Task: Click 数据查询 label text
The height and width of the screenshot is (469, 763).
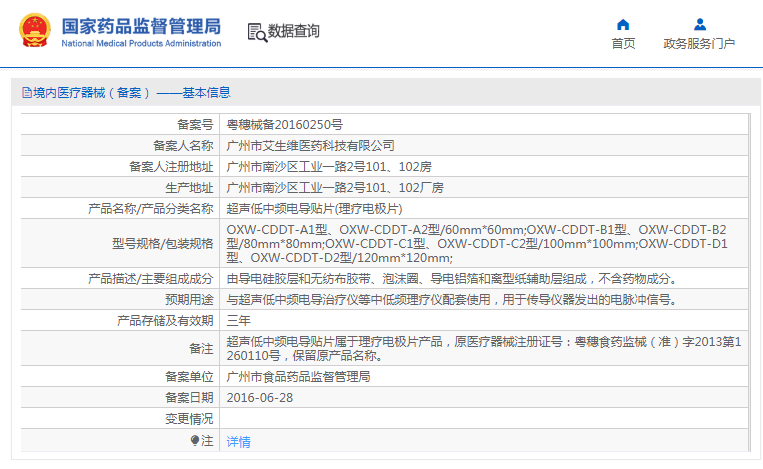Action: [x=293, y=31]
